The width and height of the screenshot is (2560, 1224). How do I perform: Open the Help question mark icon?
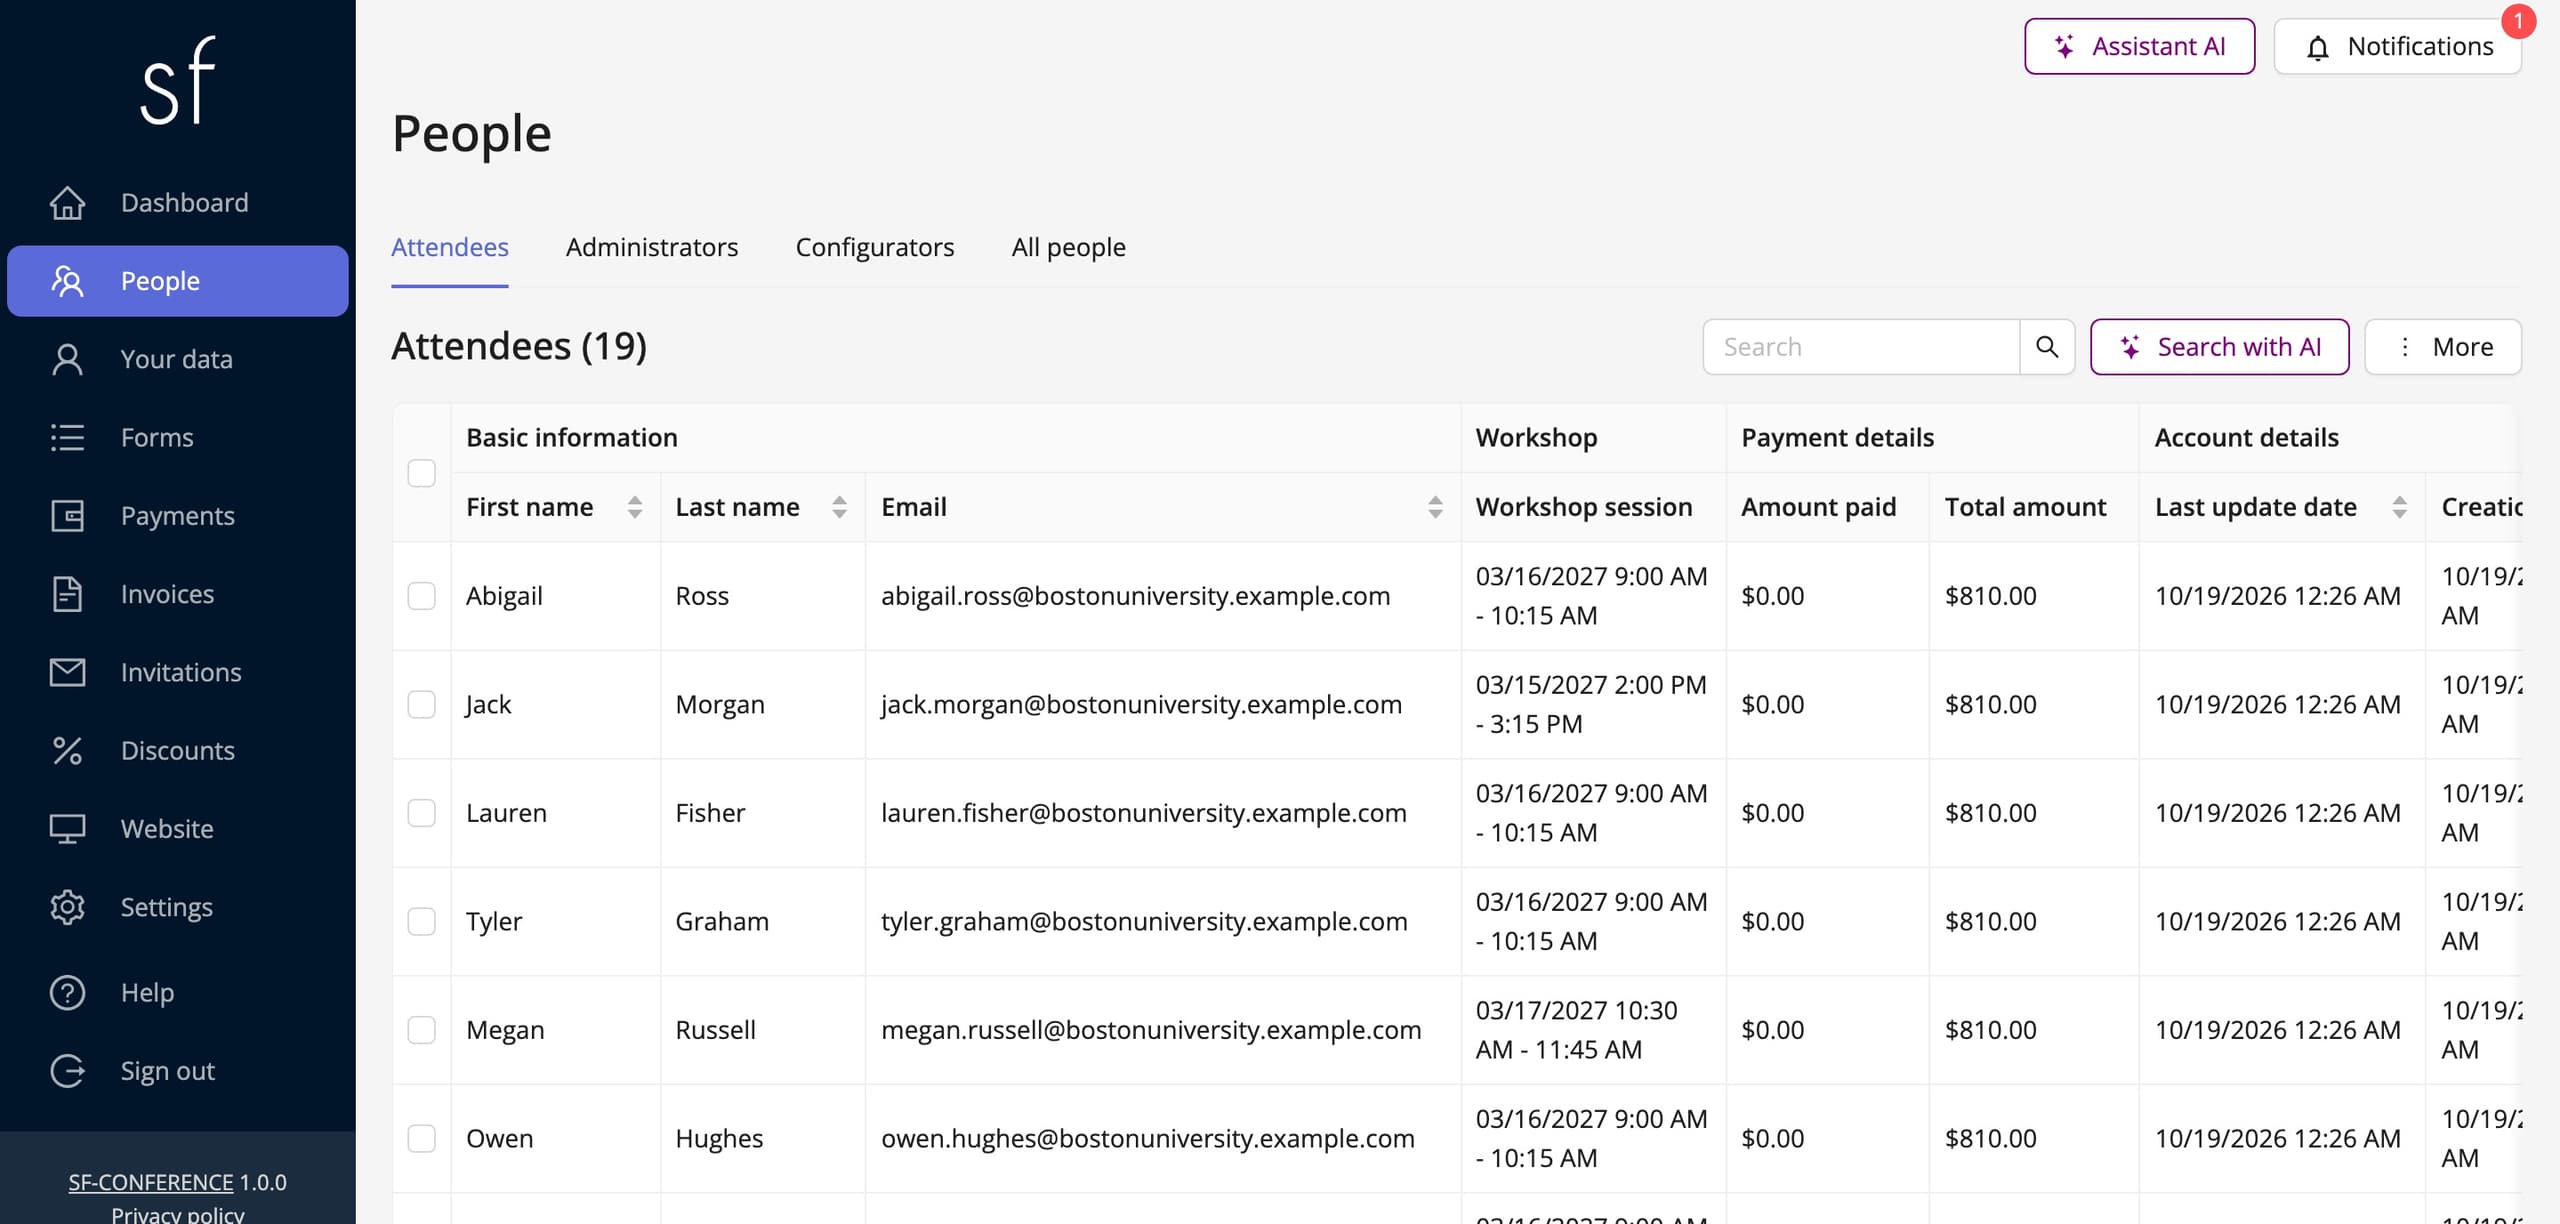coord(67,993)
